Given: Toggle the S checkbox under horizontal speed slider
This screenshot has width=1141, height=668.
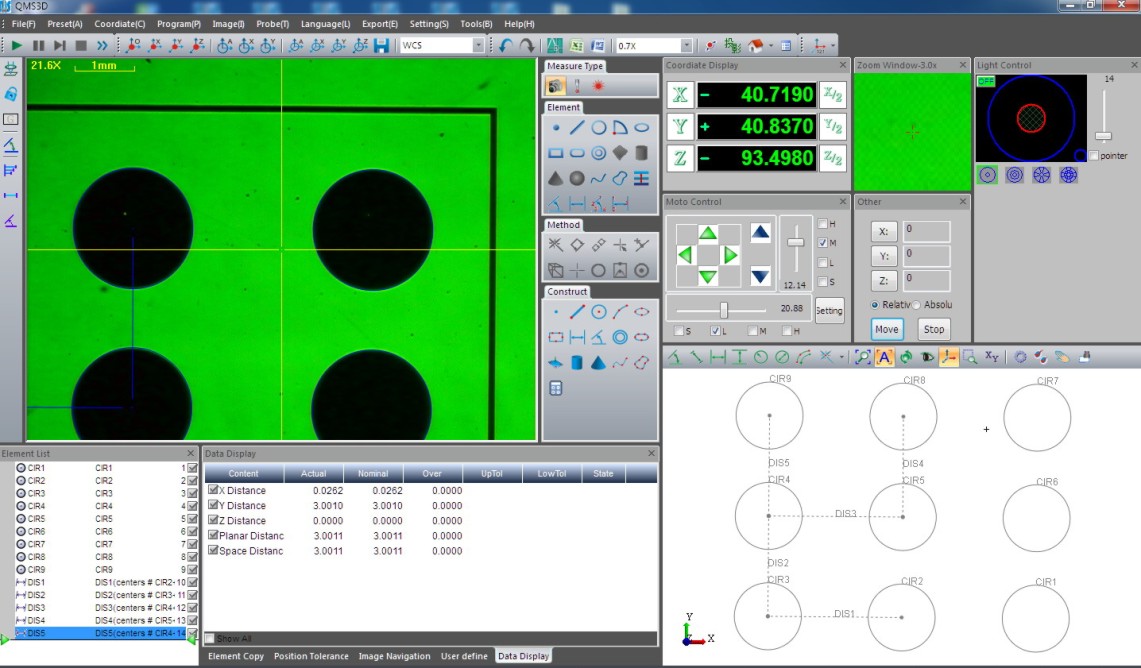Looking at the screenshot, I should (x=679, y=331).
